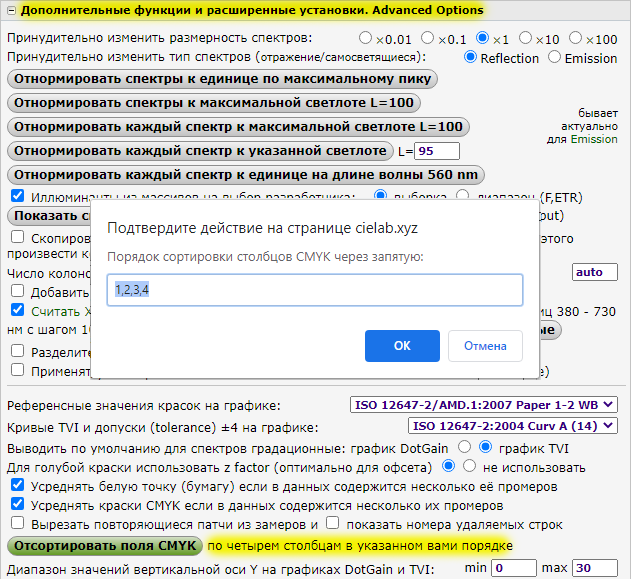Cancel the dialog with Отмена
Screen dimensions: 631x579
485,345
